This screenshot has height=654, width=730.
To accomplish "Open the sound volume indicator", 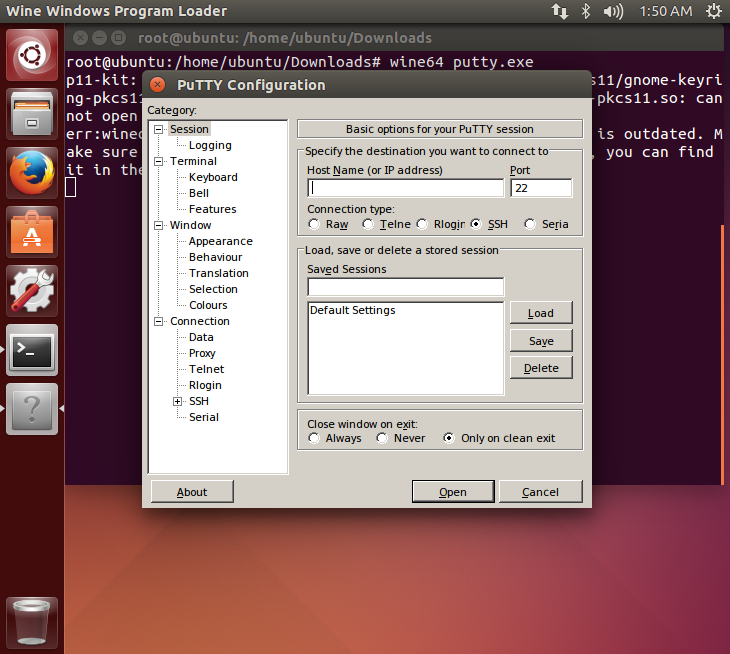I will [613, 11].
